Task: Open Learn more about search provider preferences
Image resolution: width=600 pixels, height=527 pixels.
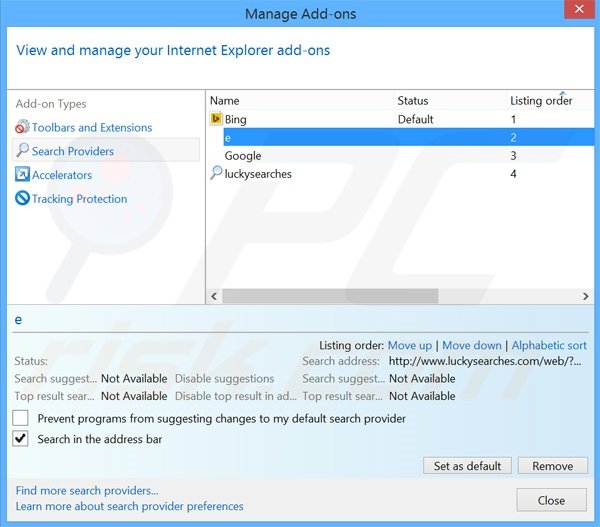Action: [x=129, y=506]
